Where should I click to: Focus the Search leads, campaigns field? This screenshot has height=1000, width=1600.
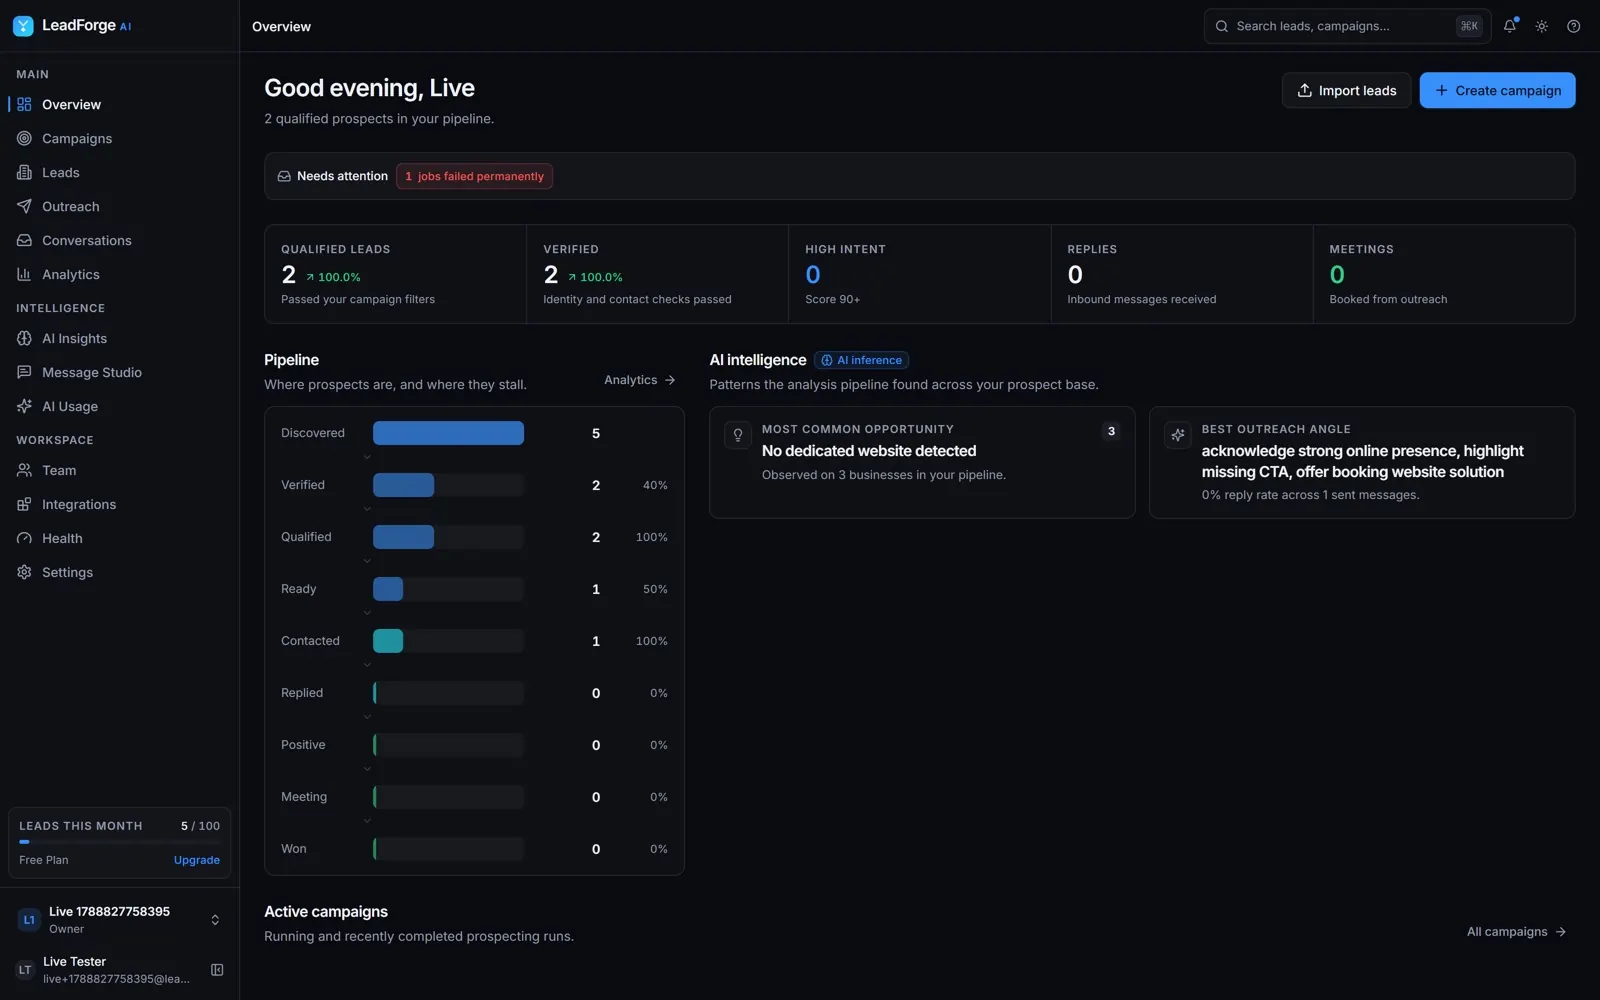[1347, 26]
